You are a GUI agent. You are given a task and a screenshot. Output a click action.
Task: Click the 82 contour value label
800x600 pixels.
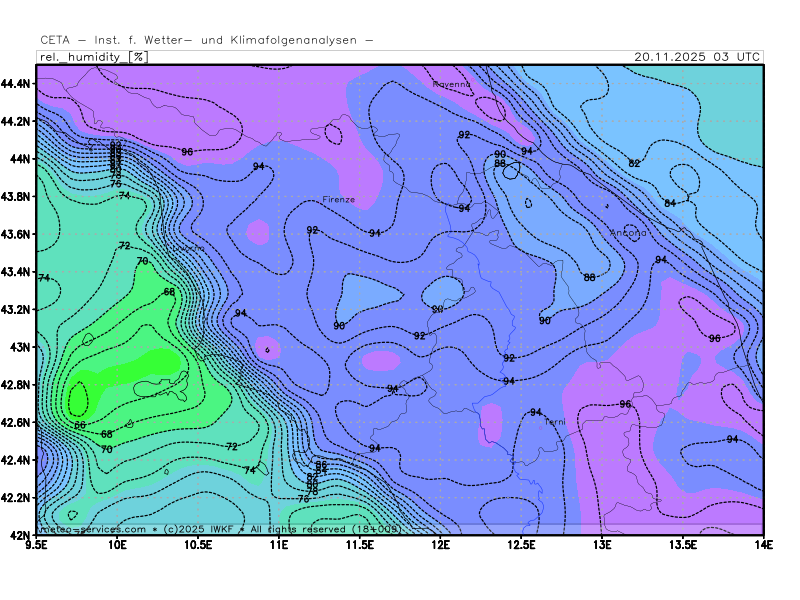(634, 163)
